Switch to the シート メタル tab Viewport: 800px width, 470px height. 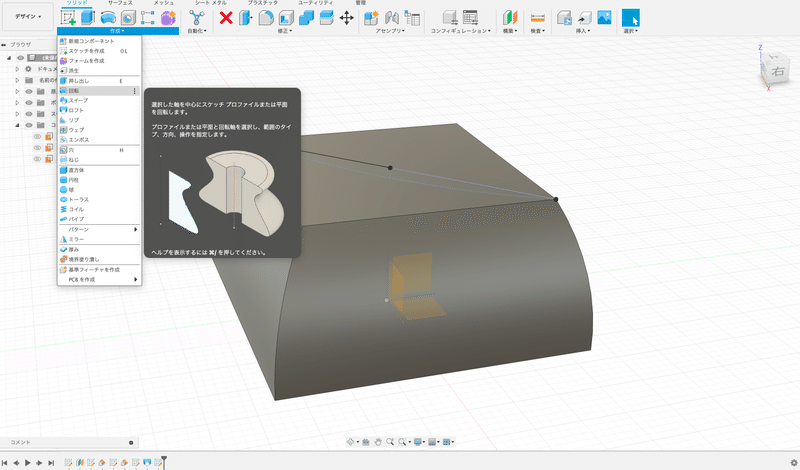coord(211,3)
